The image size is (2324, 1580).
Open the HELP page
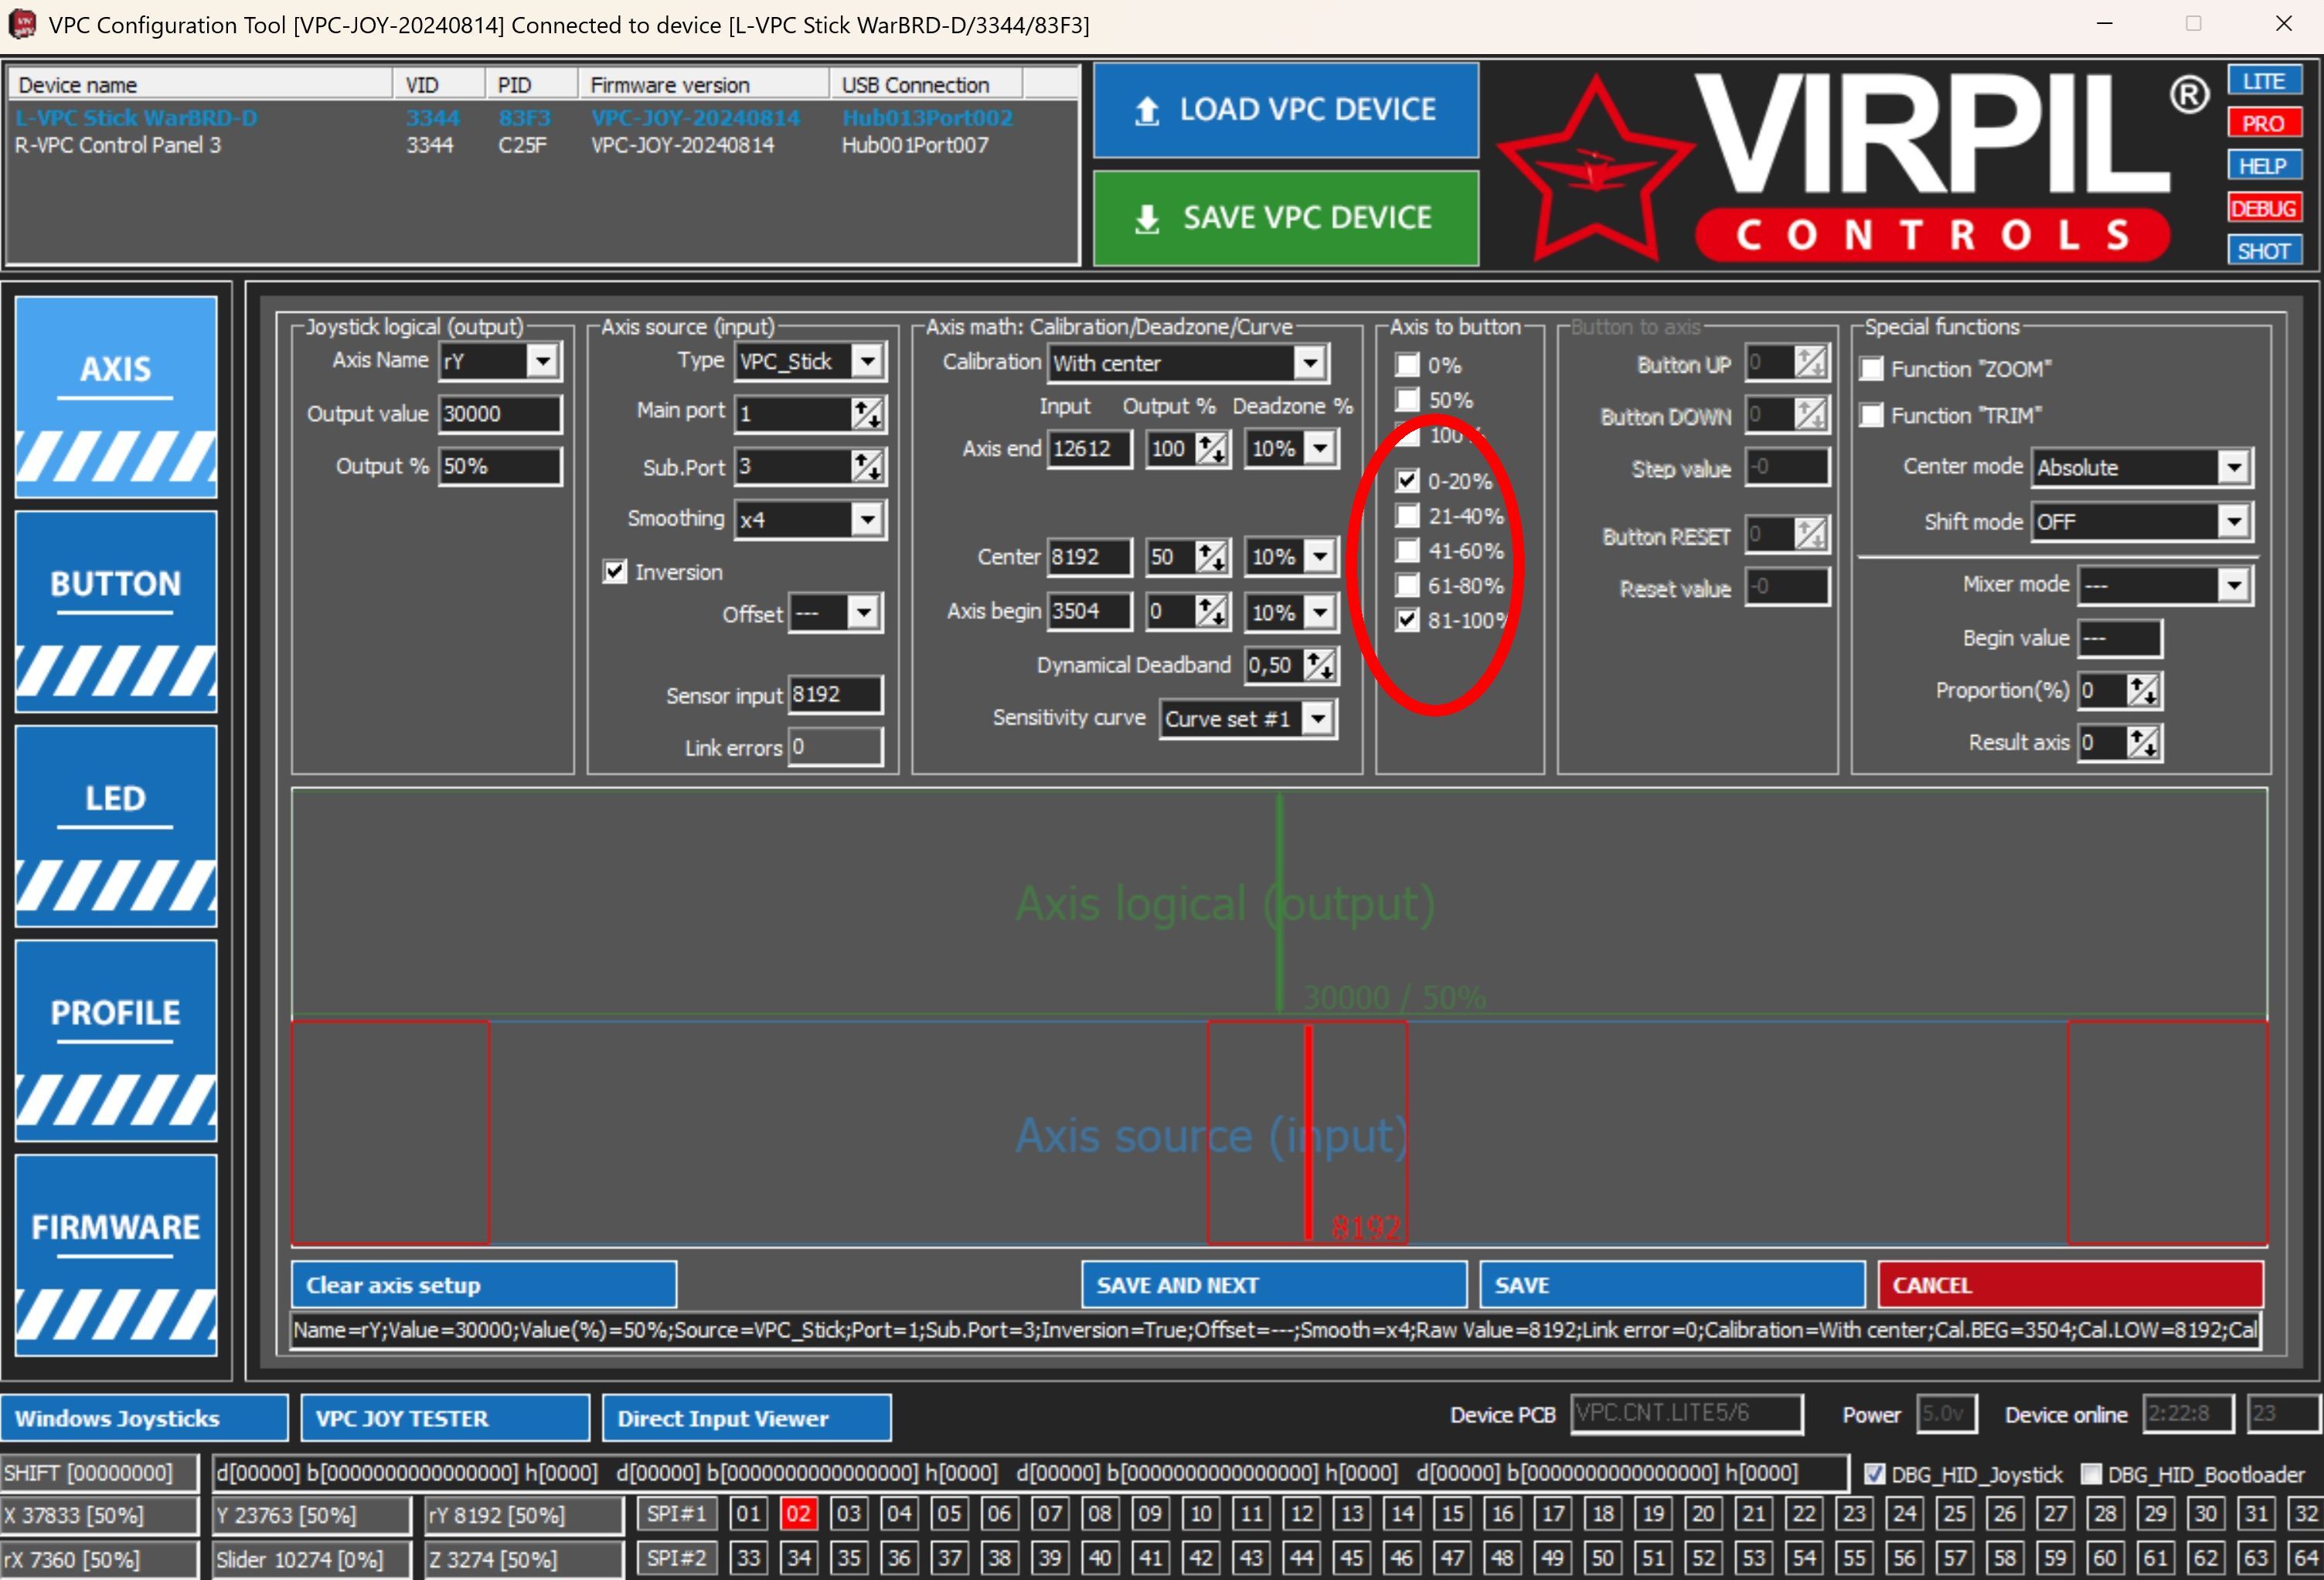tap(2264, 165)
